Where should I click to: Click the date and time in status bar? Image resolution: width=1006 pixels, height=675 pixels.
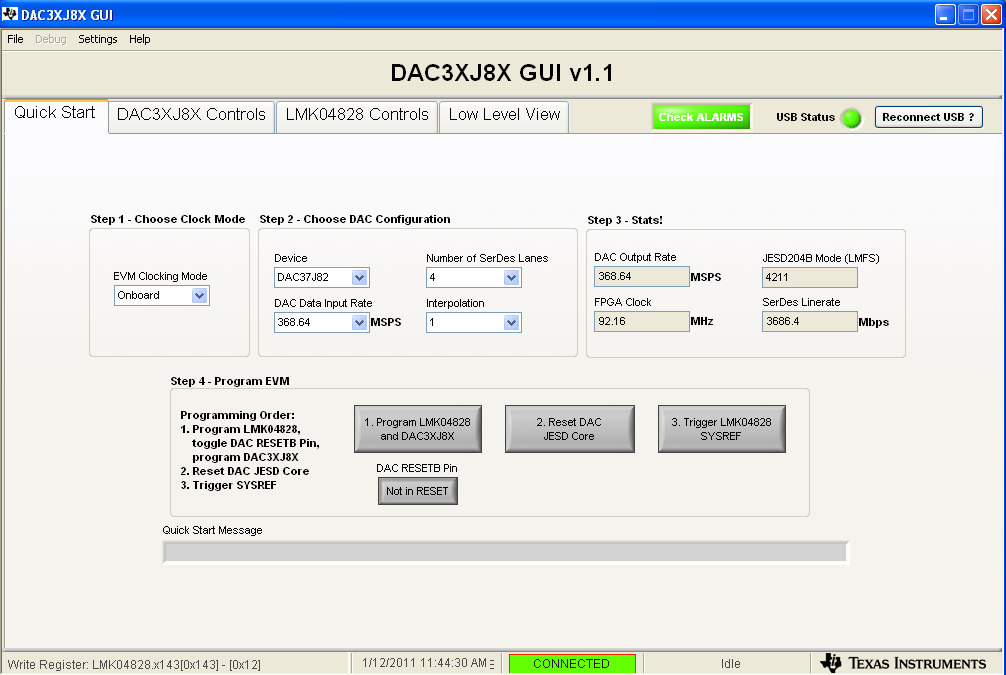click(x=424, y=663)
